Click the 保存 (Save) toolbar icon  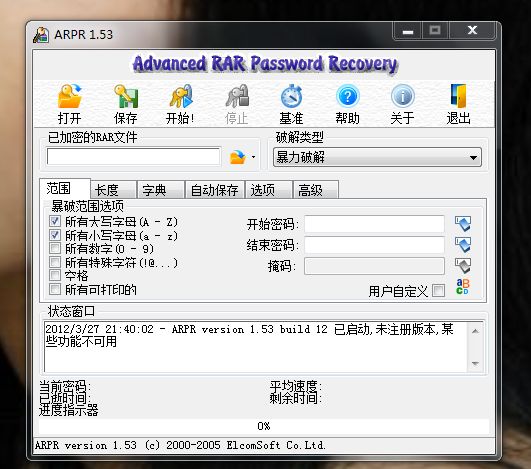pyautogui.click(x=125, y=97)
